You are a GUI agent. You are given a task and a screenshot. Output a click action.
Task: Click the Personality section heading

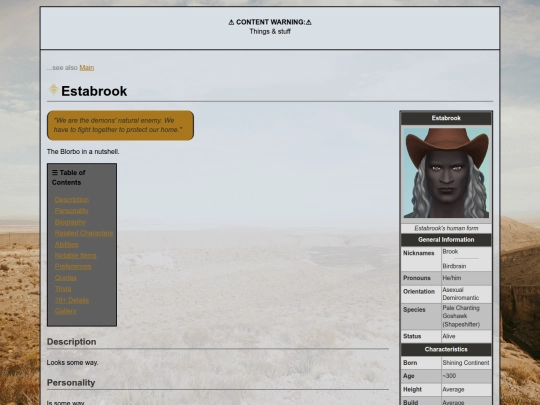71,383
